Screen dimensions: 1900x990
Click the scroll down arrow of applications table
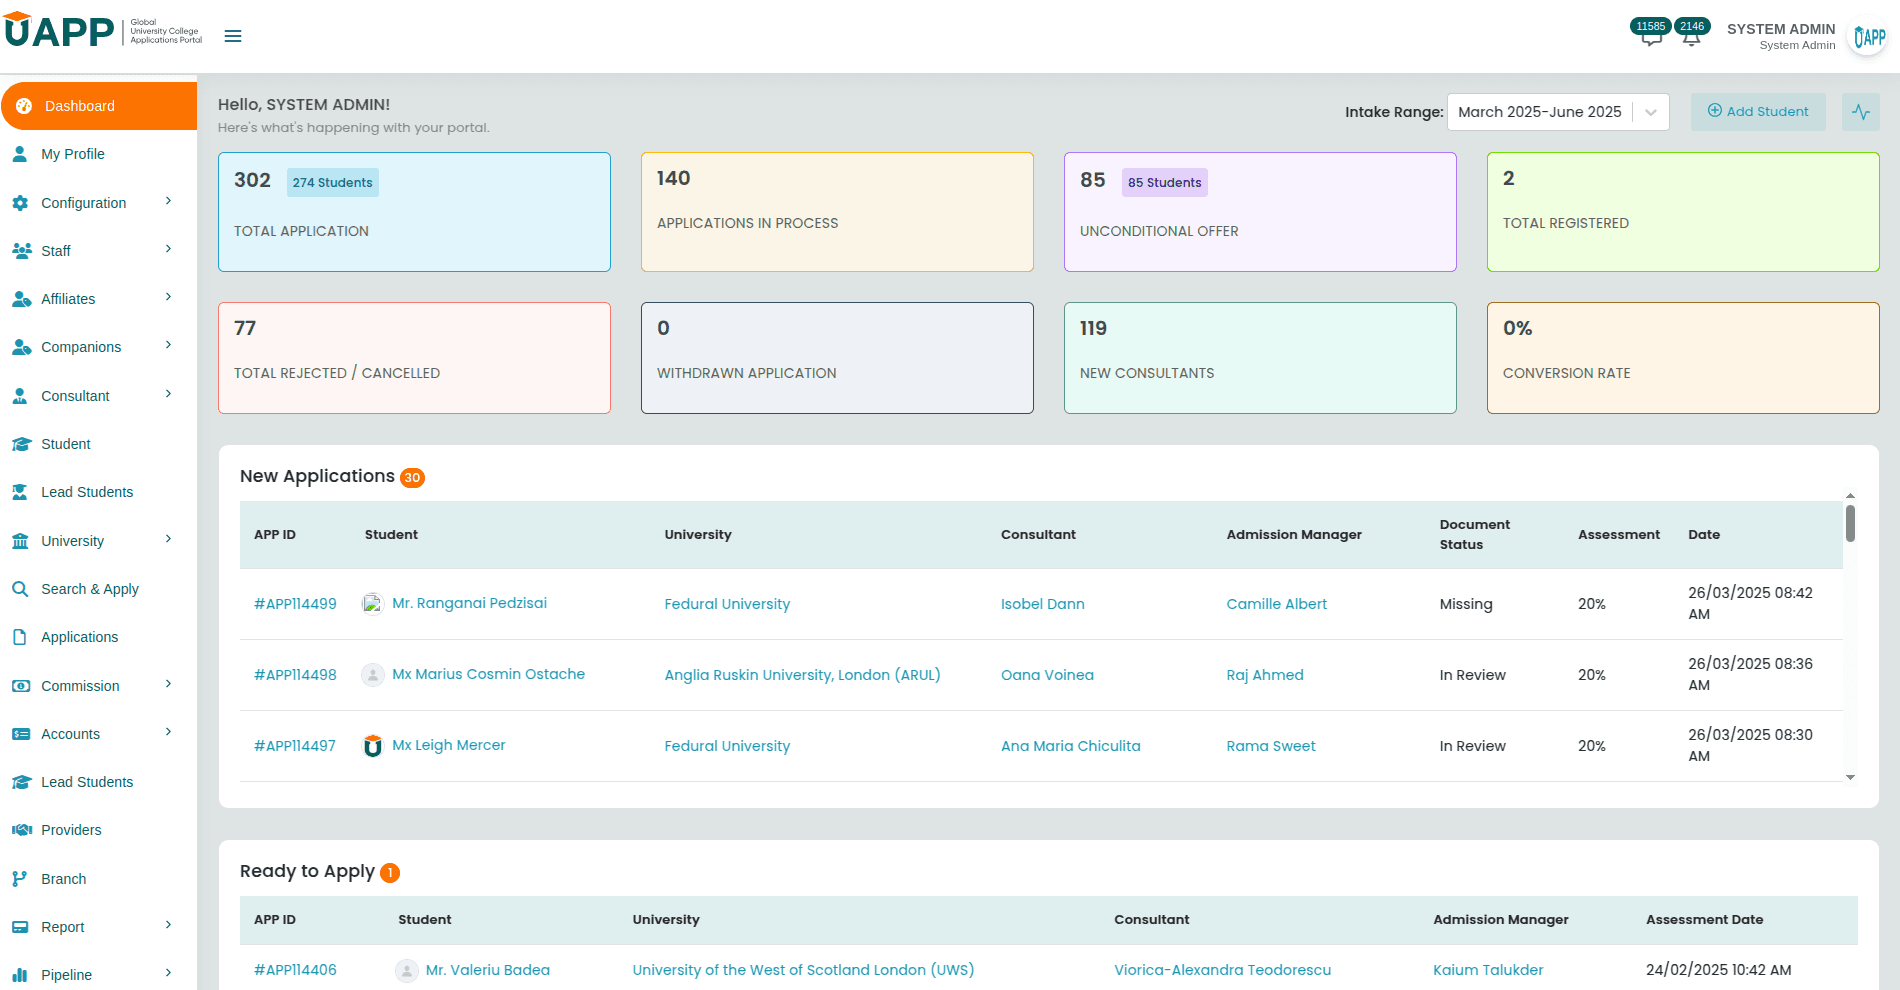pyautogui.click(x=1850, y=777)
